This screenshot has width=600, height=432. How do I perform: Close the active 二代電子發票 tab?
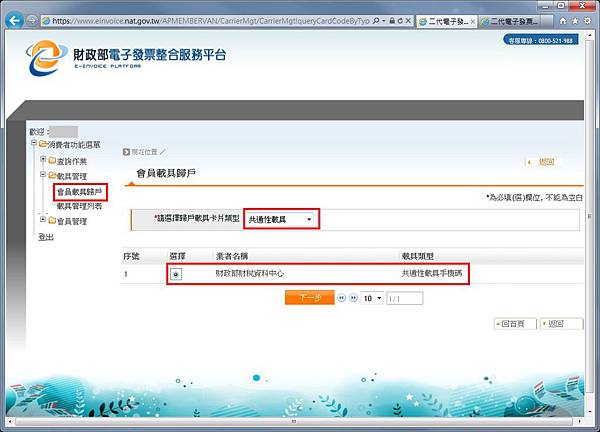click(x=473, y=22)
